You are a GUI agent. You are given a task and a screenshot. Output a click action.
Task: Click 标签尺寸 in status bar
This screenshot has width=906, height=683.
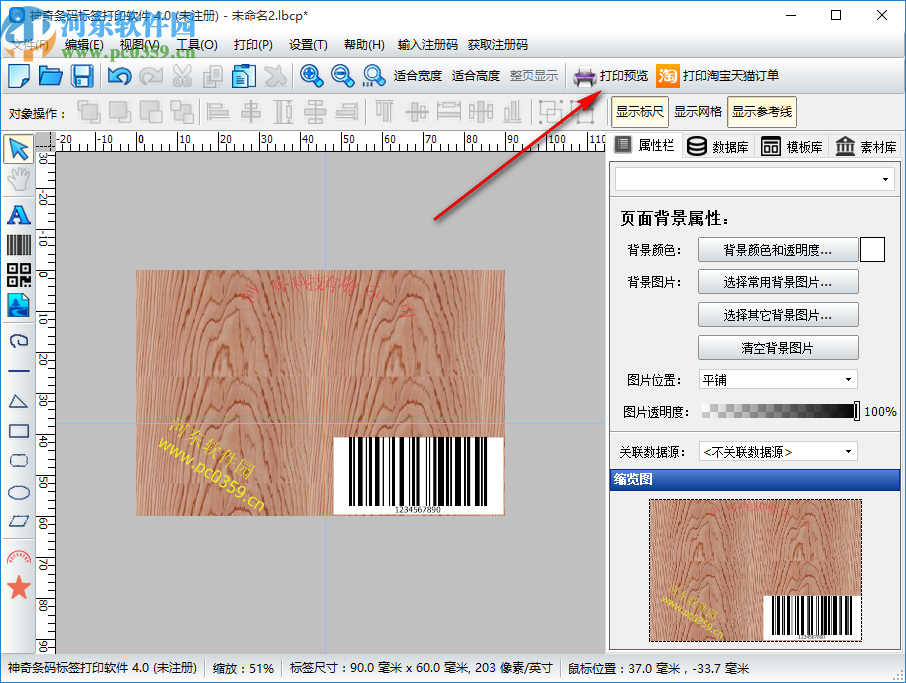tap(421, 668)
